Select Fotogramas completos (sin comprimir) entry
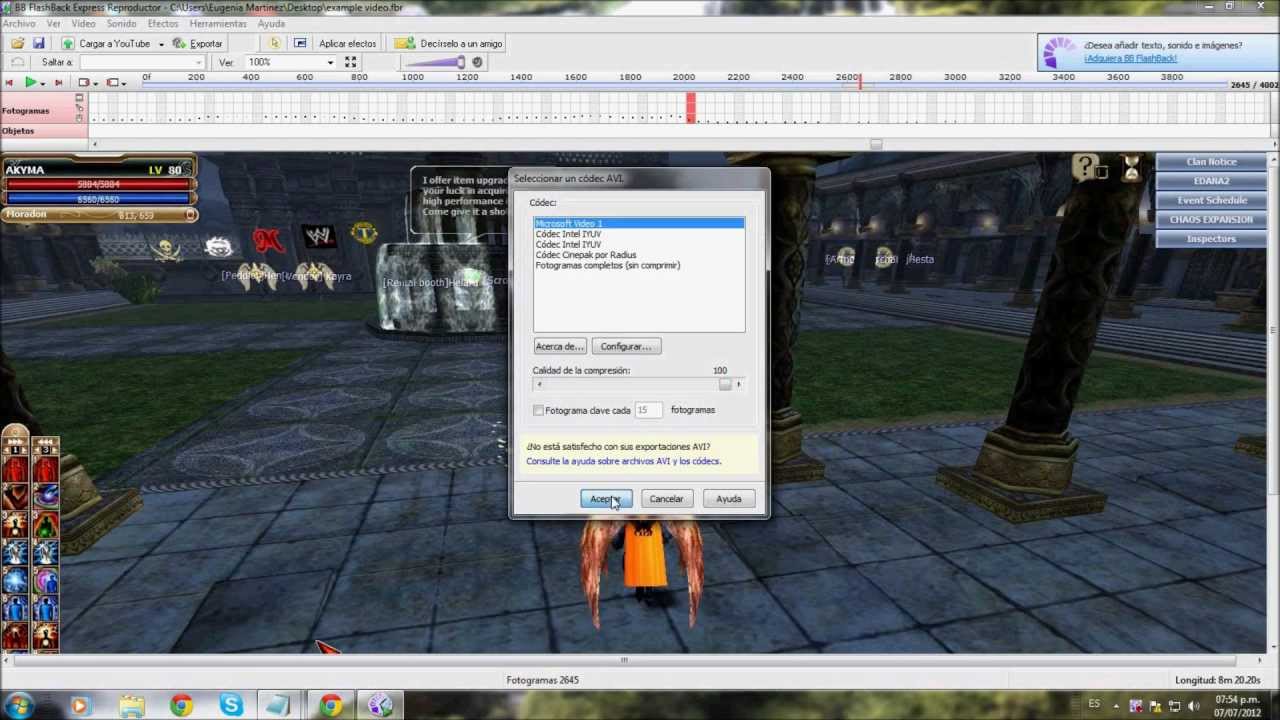 coord(639,265)
